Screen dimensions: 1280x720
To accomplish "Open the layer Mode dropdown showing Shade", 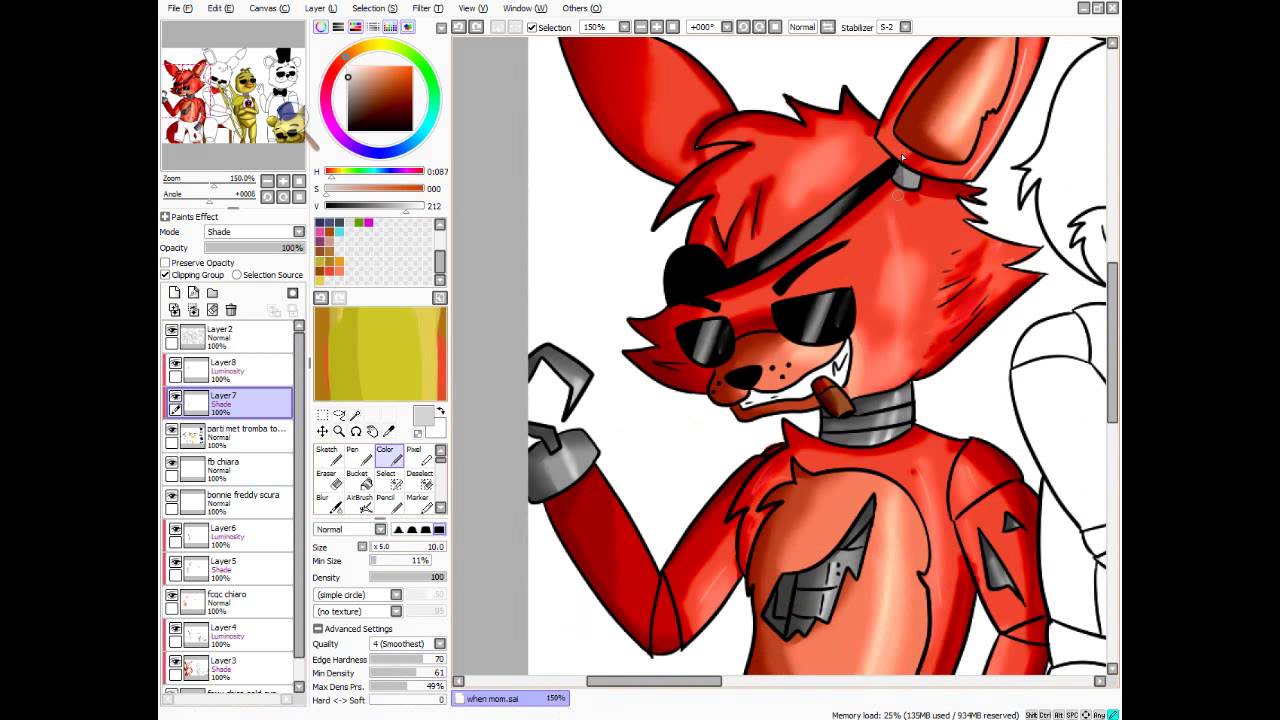I will pyautogui.click(x=255, y=232).
